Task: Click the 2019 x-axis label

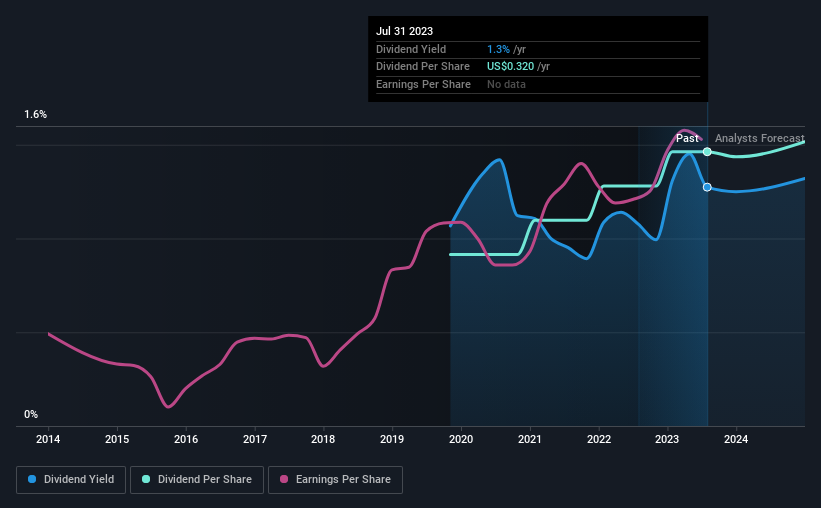Action: click(392, 439)
